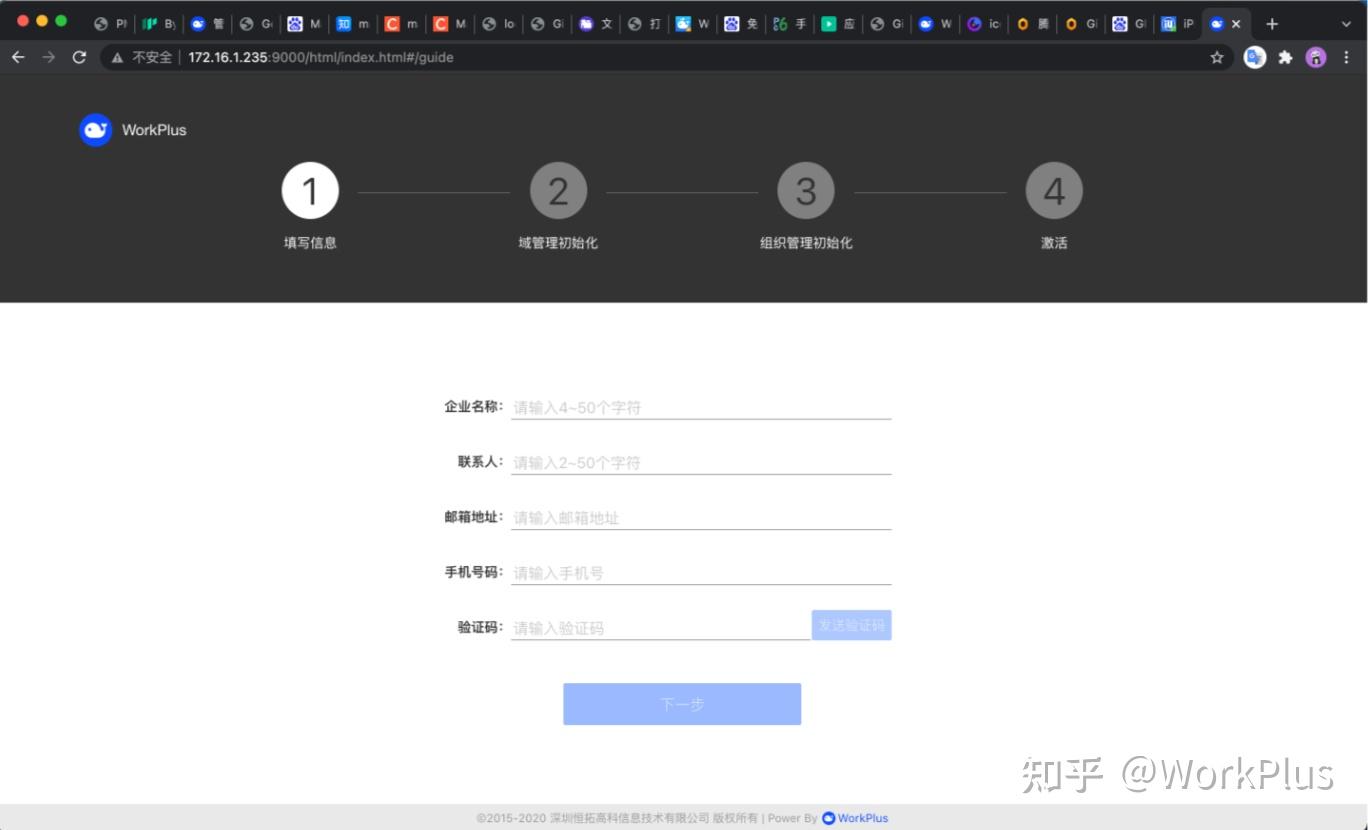Open the browser profile avatar icon
Image resolution: width=1368 pixels, height=830 pixels.
[x=1316, y=57]
